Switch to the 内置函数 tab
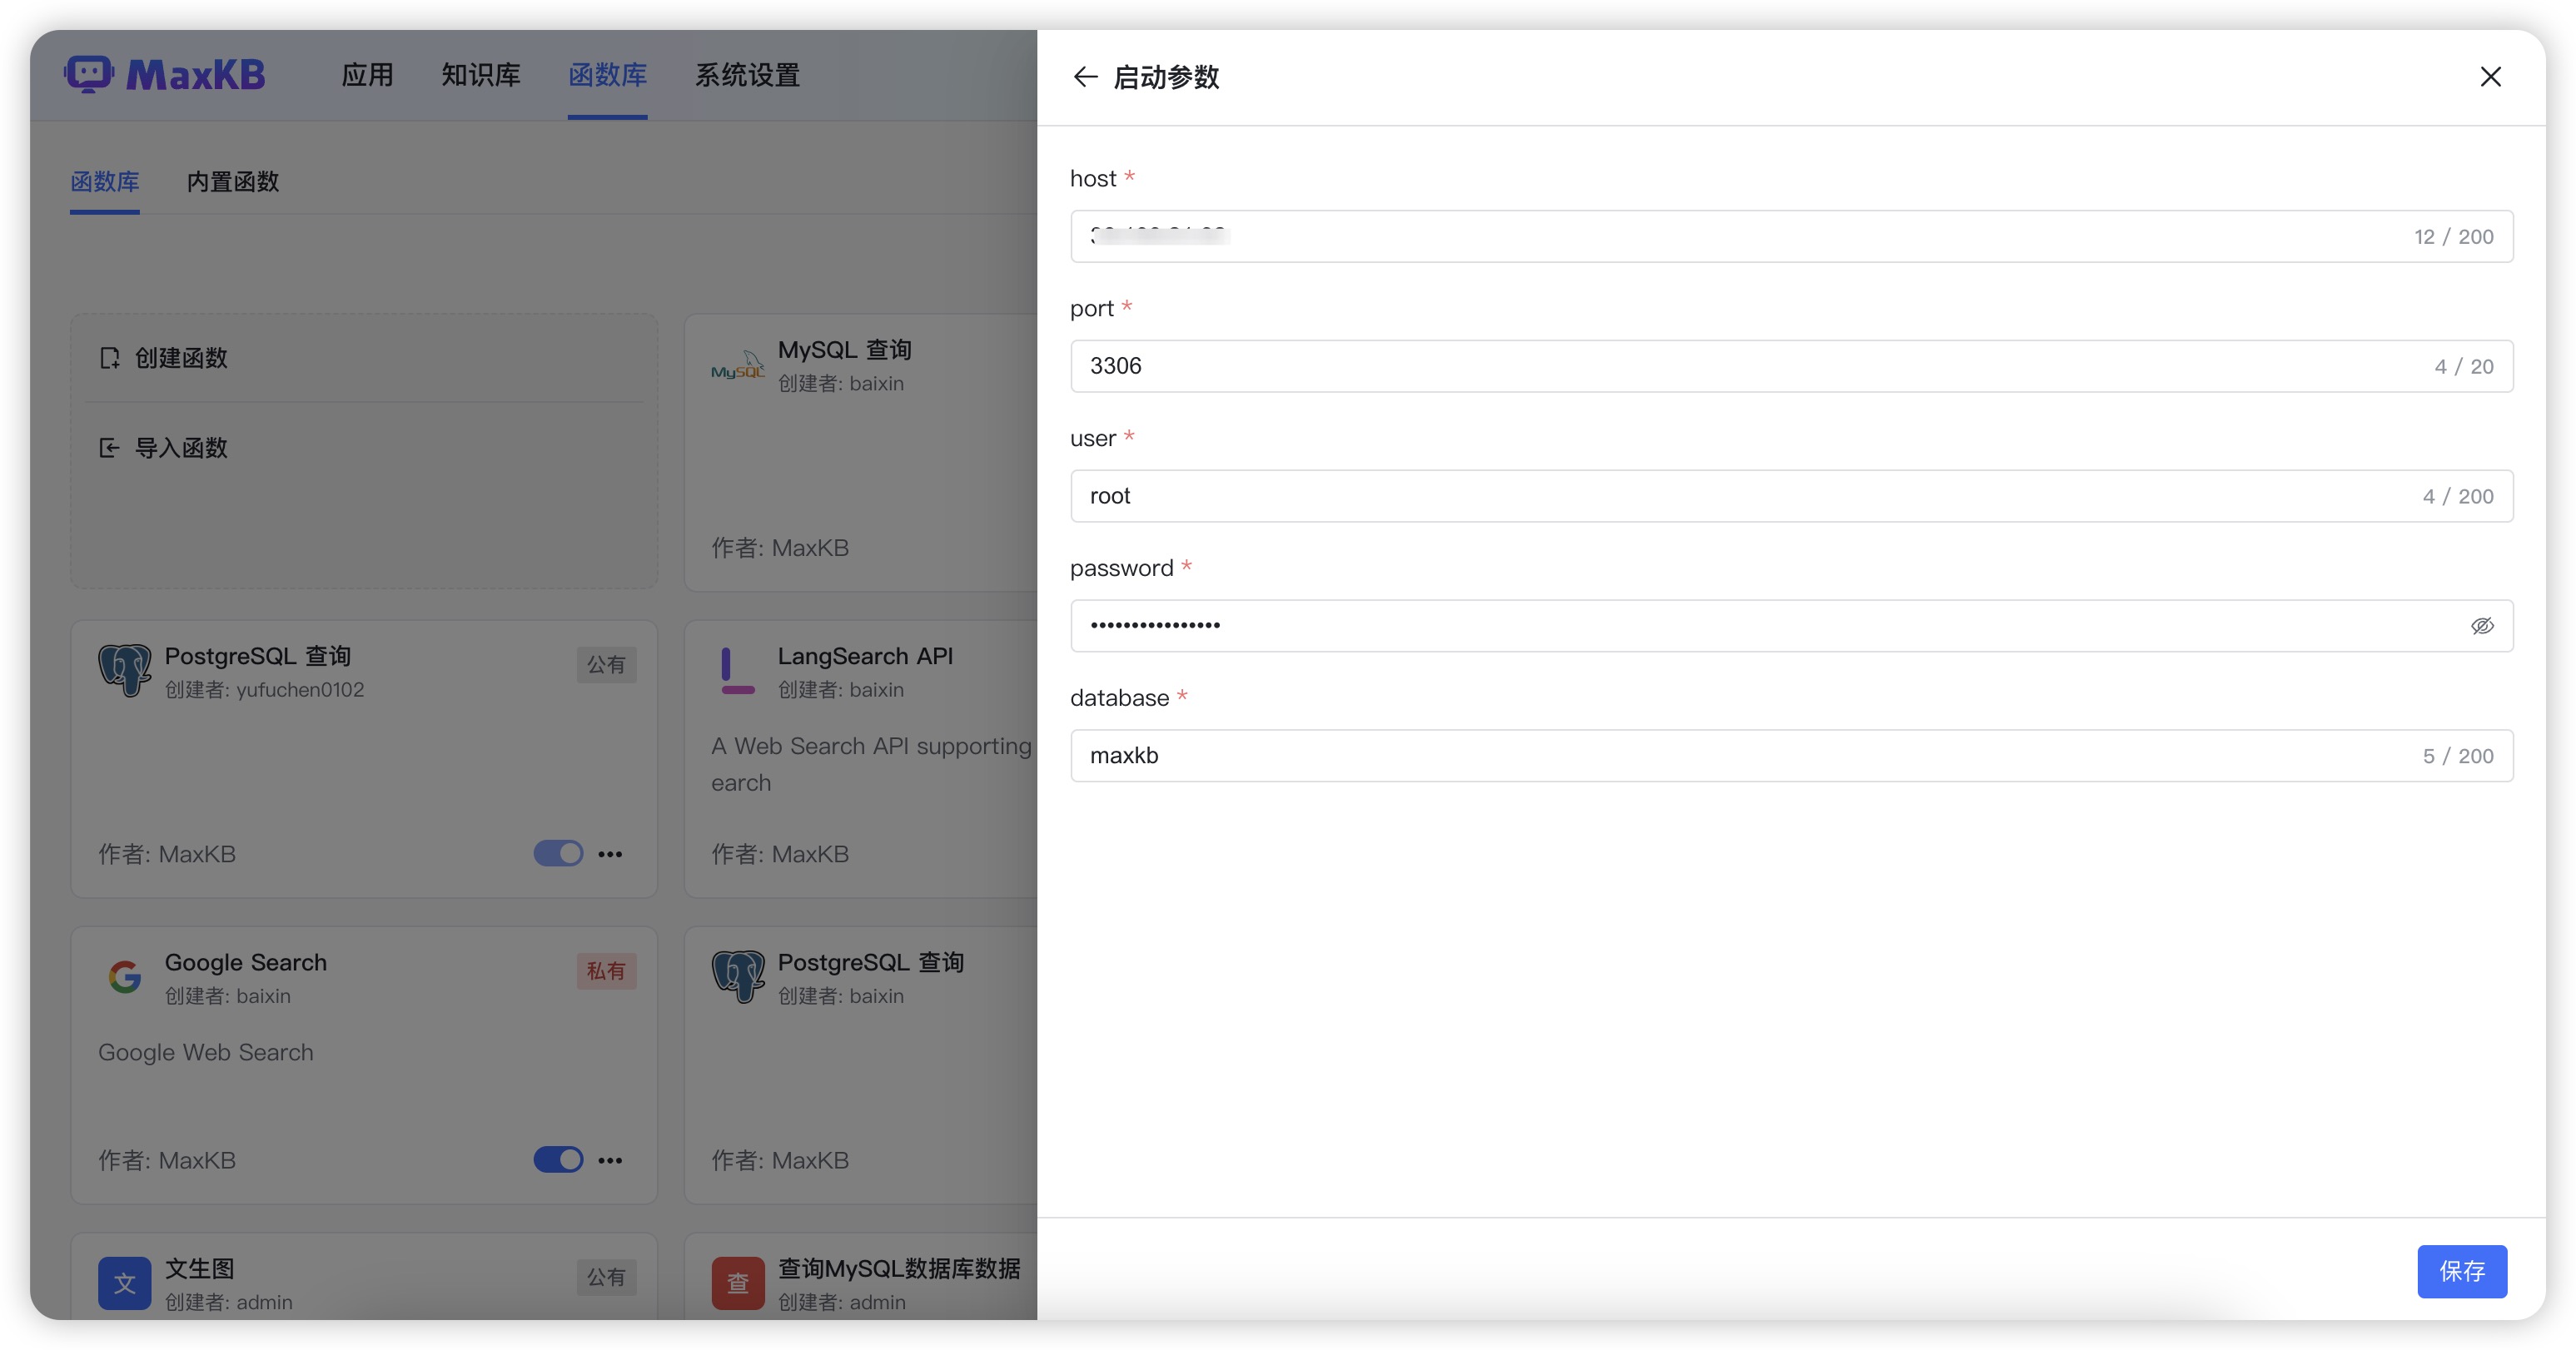The width and height of the screenshot is (2576, 1350). click(233, 182)
